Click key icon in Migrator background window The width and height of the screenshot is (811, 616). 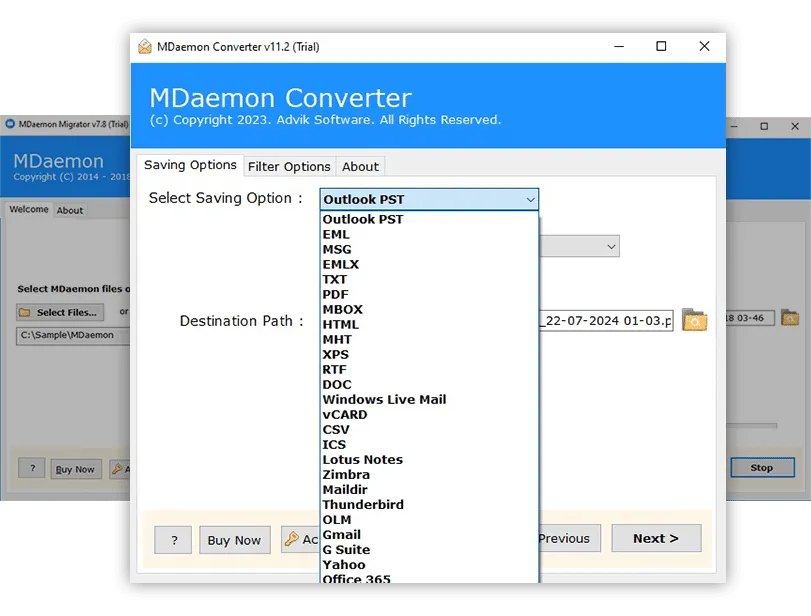click(x=117, y=469)
